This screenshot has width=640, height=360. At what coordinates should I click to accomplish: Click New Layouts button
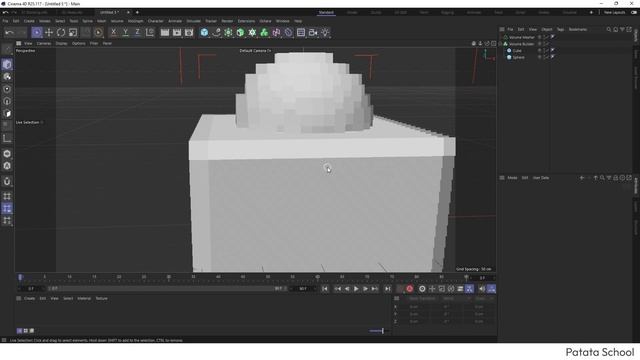click(x=614, y=13)
